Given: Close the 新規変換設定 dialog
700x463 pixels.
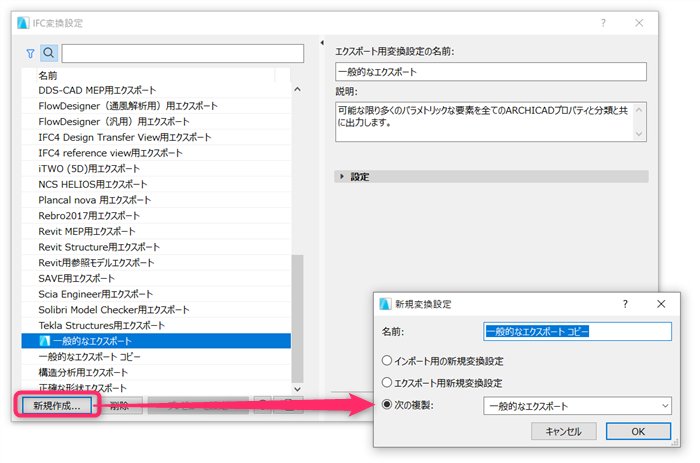Looking at the screenshot, I should pyautogui.click(x=661, y=304).
